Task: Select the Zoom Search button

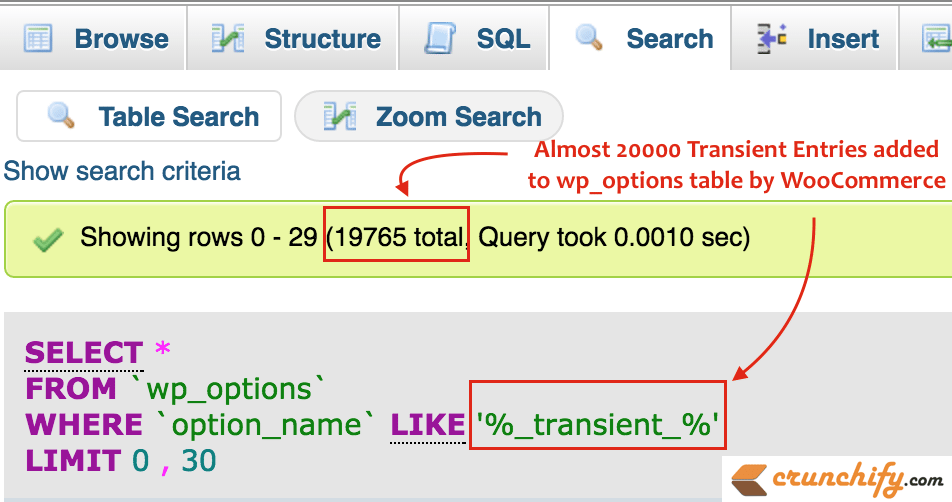Action: click(x=429, y=116)
